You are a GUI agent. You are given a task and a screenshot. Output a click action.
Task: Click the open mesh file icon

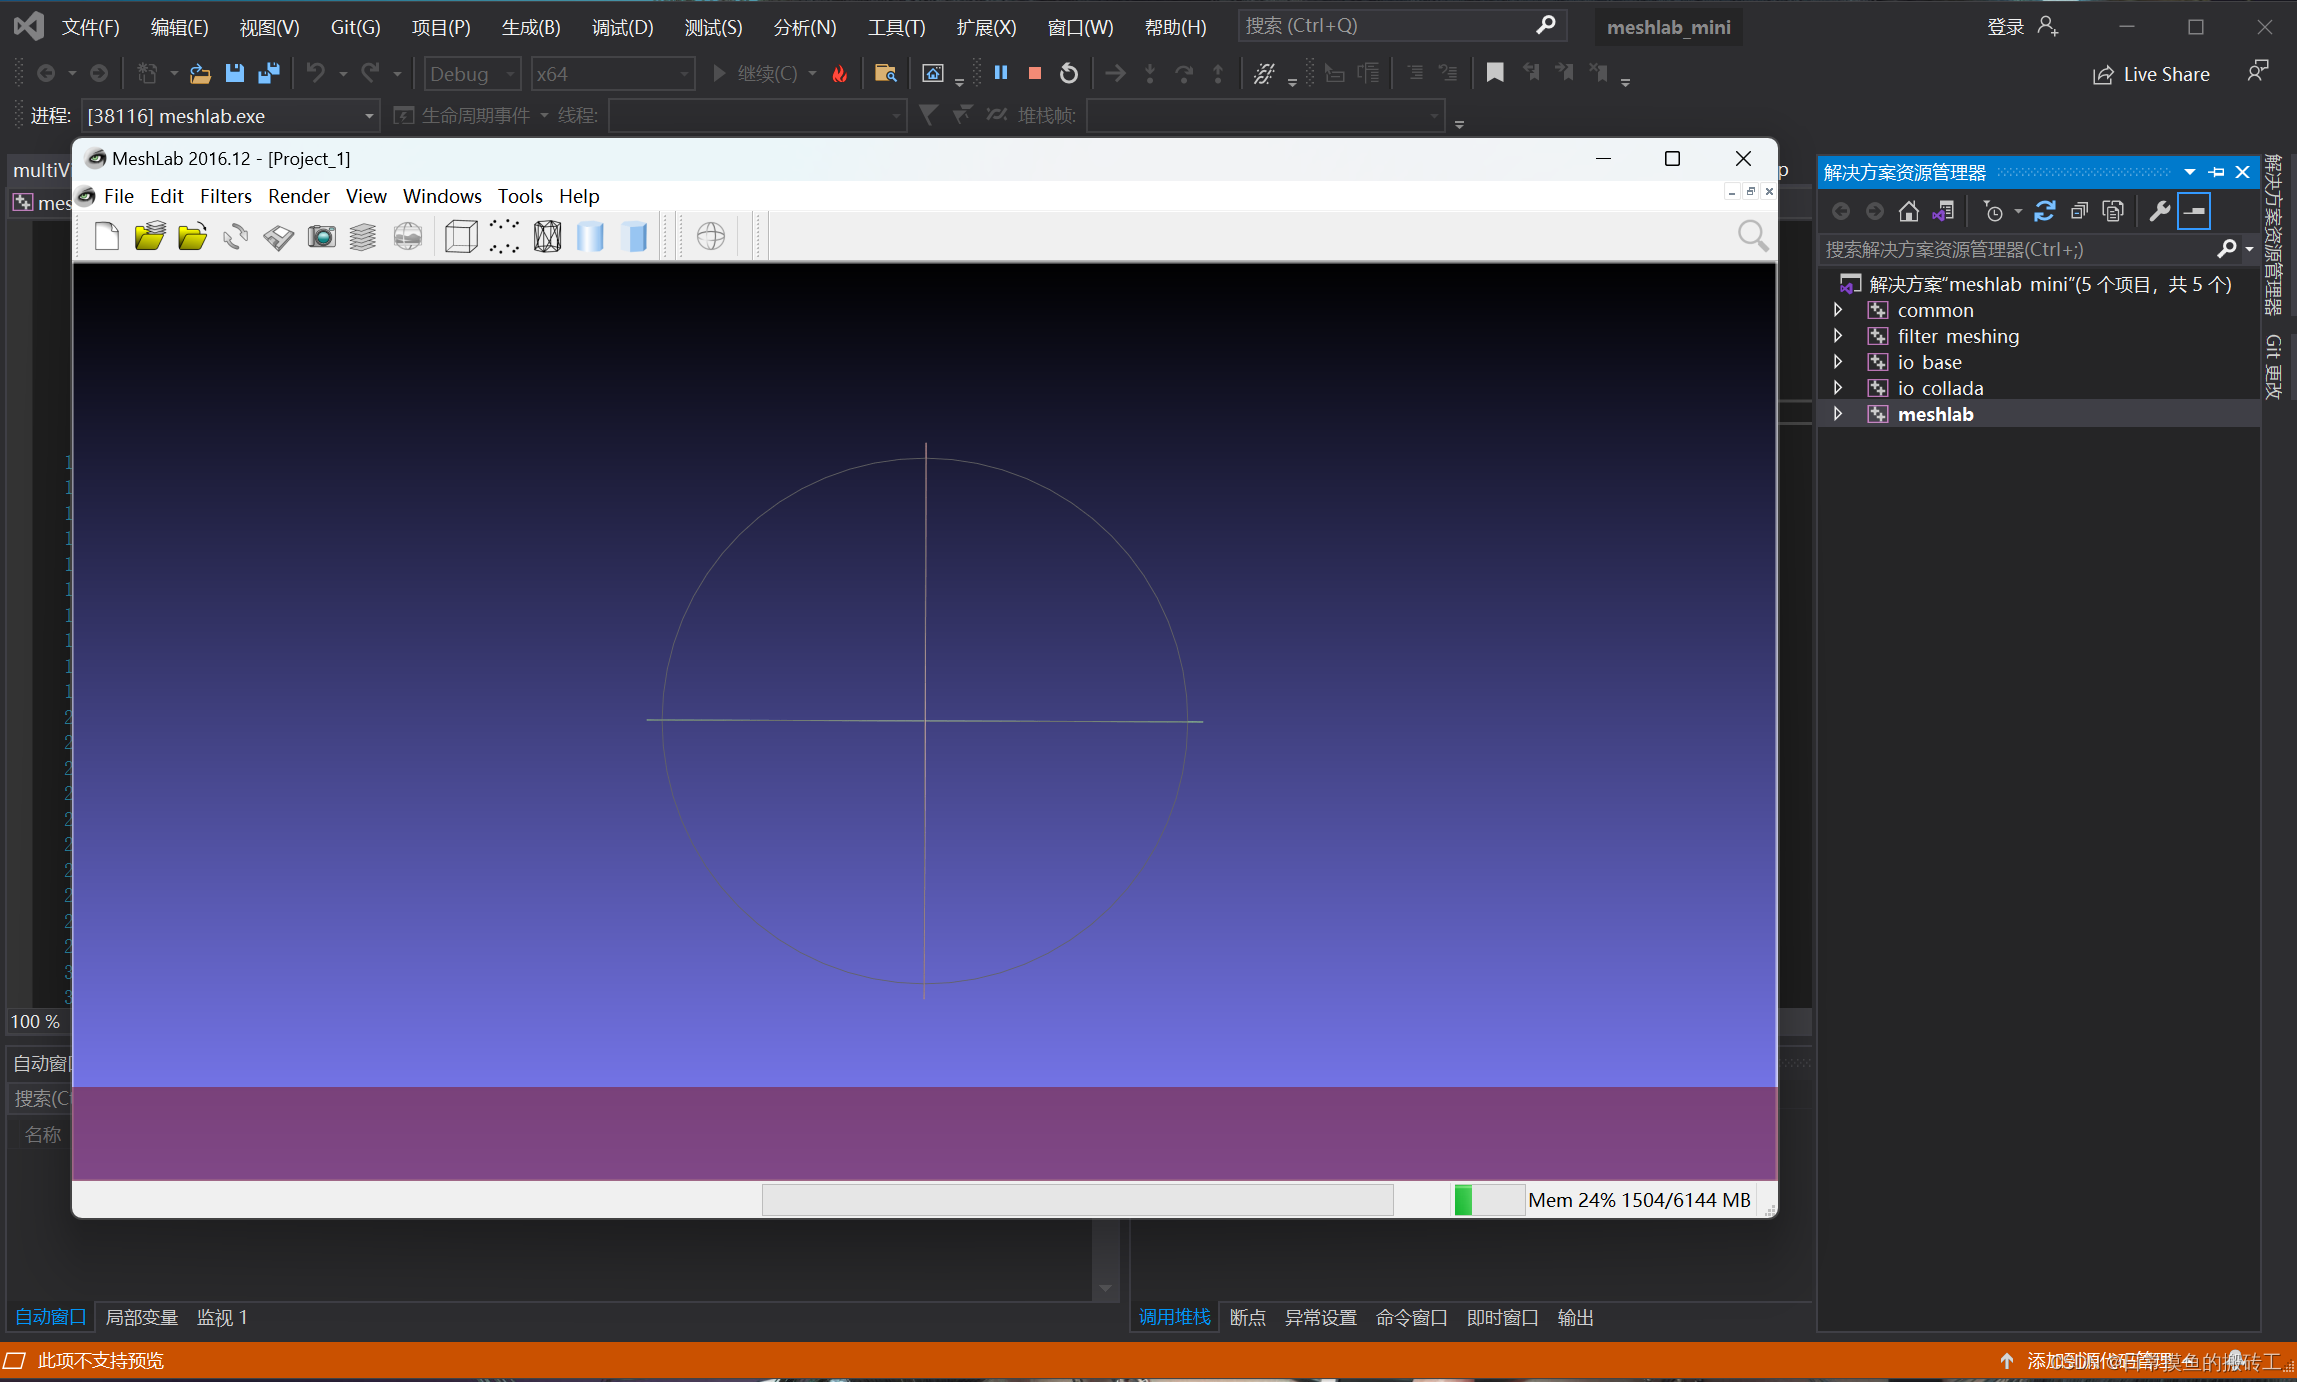tap(194, 238)
